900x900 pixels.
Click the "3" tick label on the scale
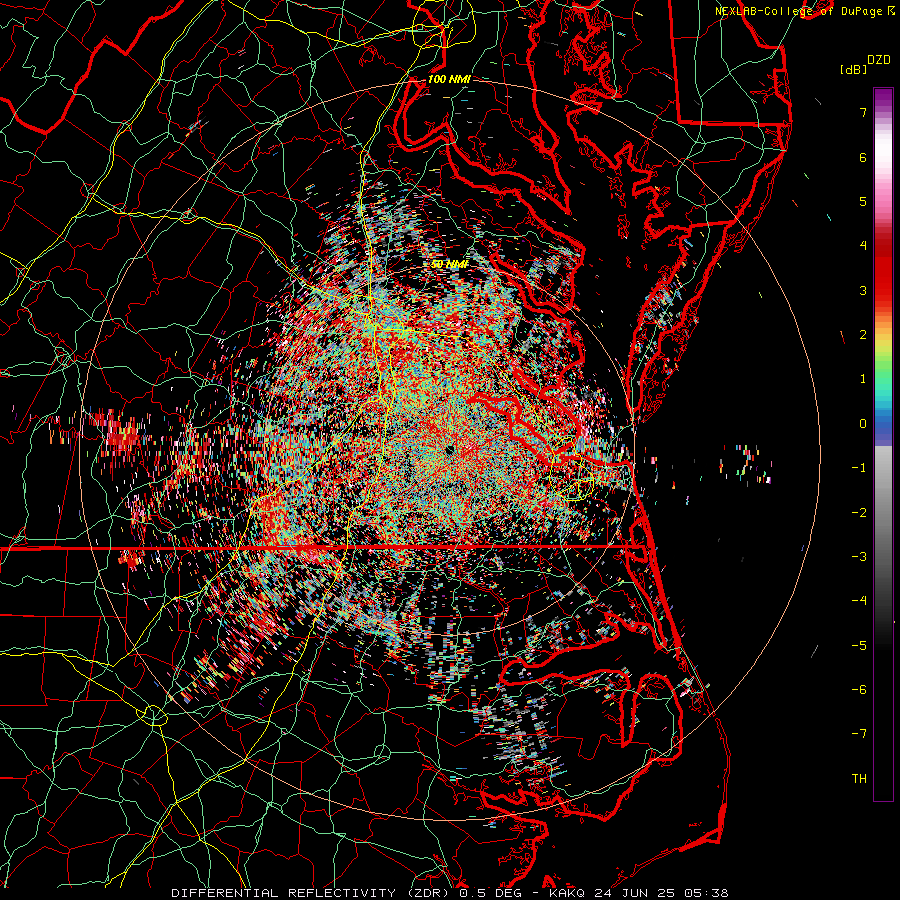pos(863,290)
